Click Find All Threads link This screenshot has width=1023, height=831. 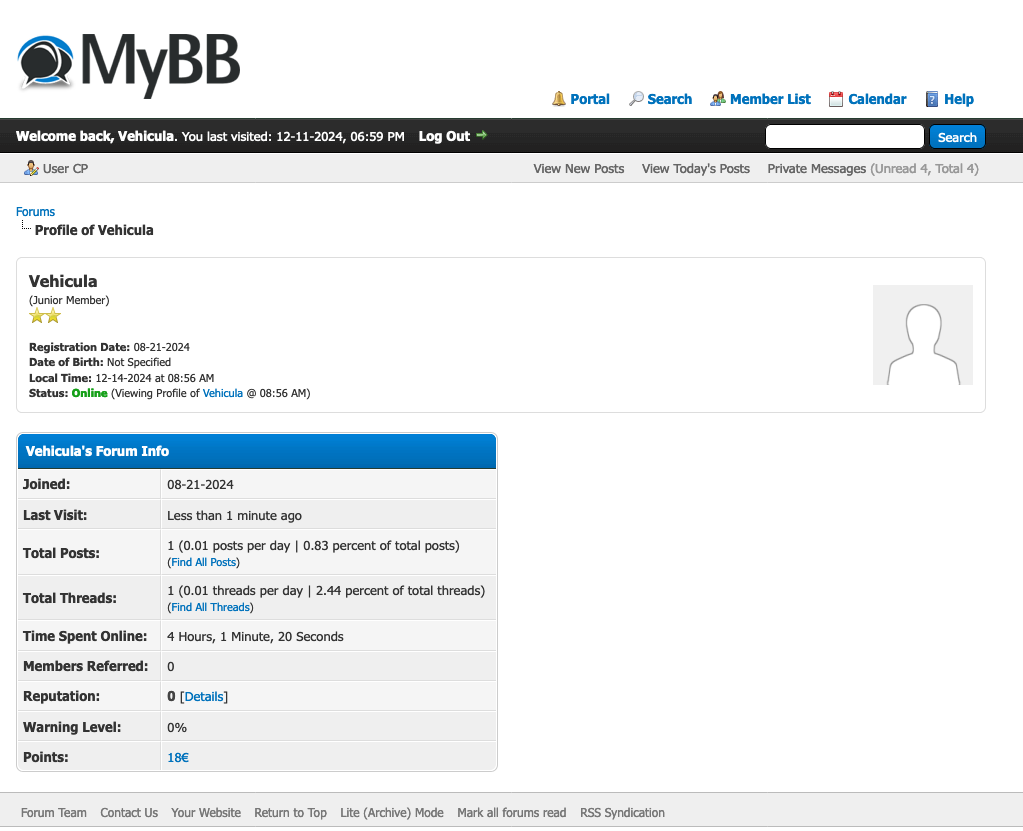tap(210, 607)
